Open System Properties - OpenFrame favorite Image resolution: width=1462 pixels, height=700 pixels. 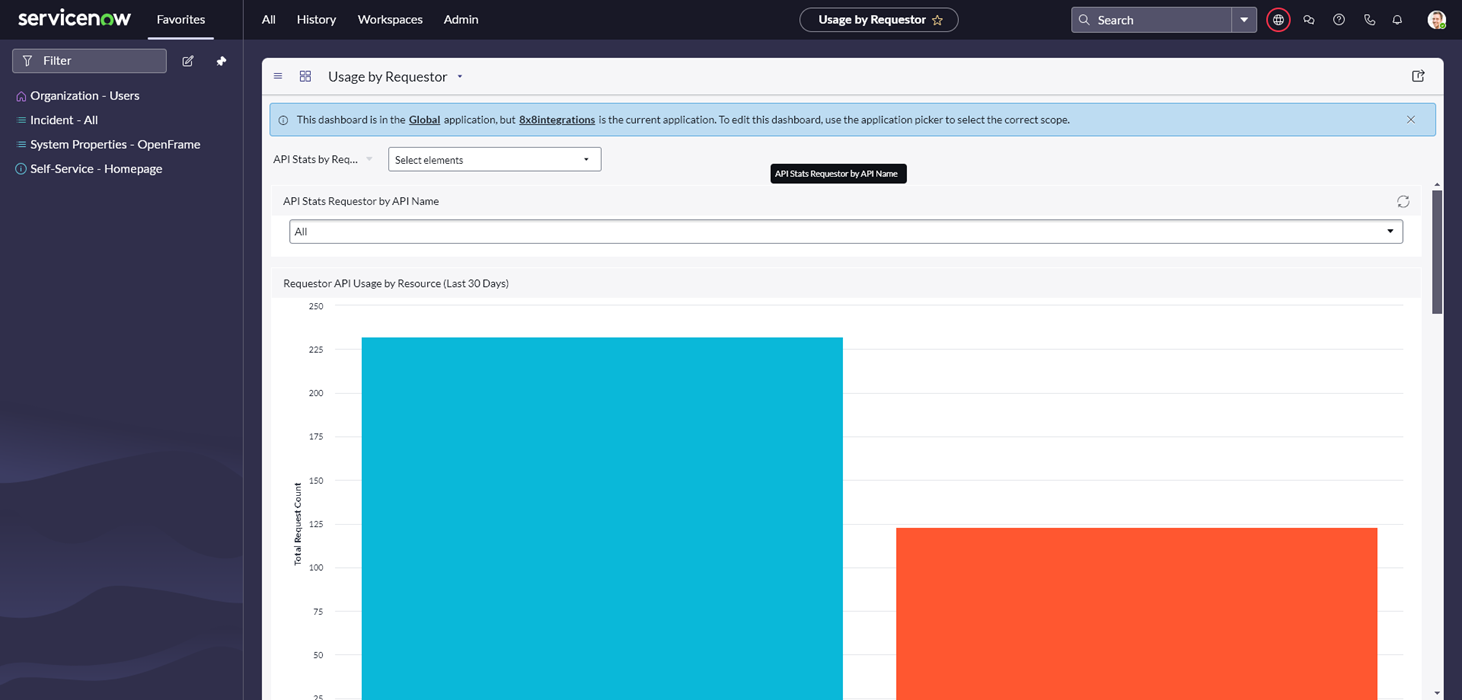tap(115, 145)
